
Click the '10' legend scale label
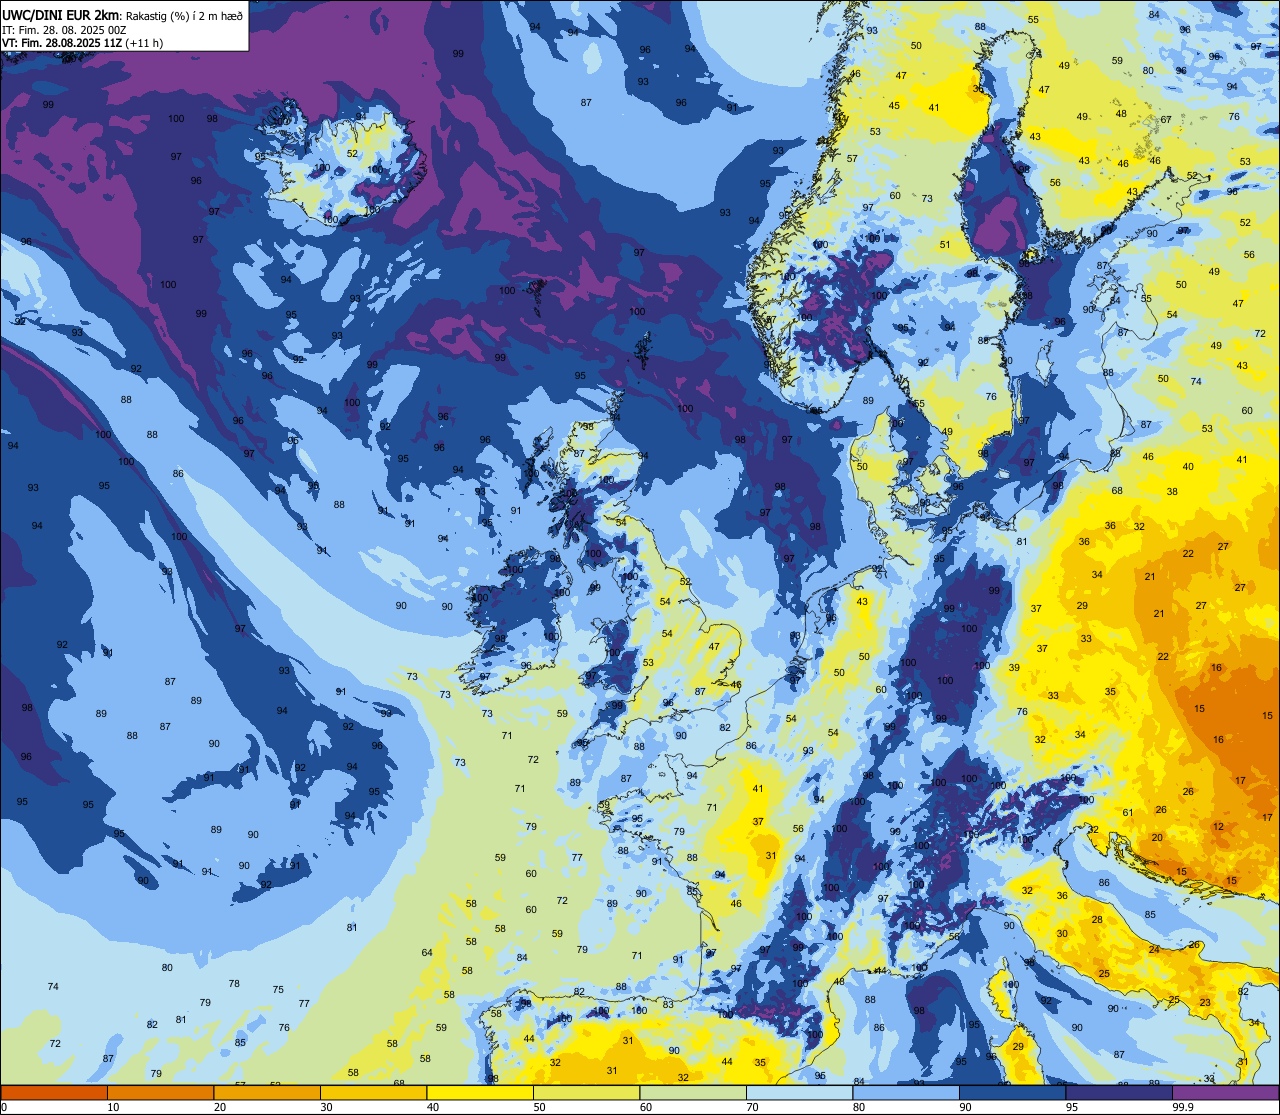pyautogui.click(x=113, y=1107)
